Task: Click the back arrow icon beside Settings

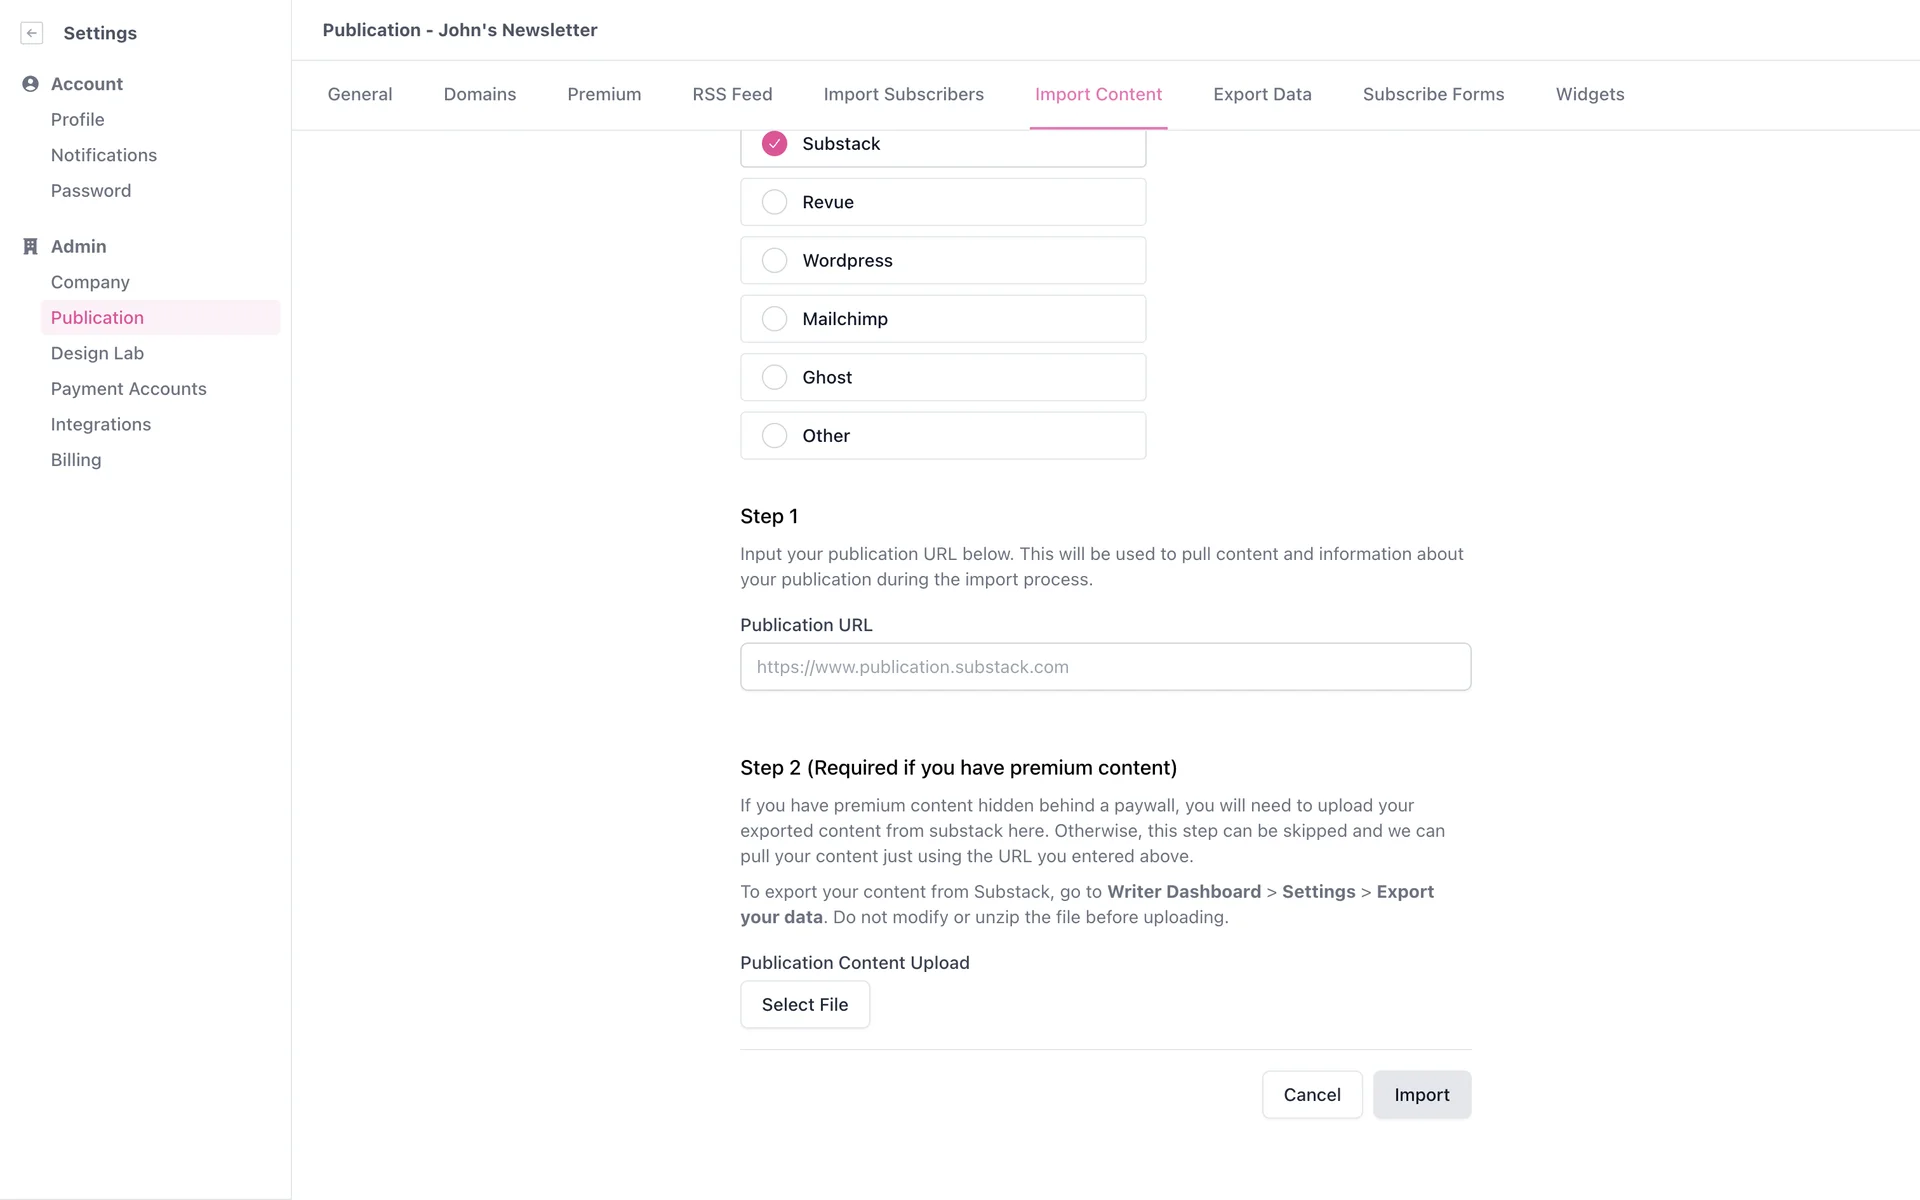Action: tap(32, 33)
